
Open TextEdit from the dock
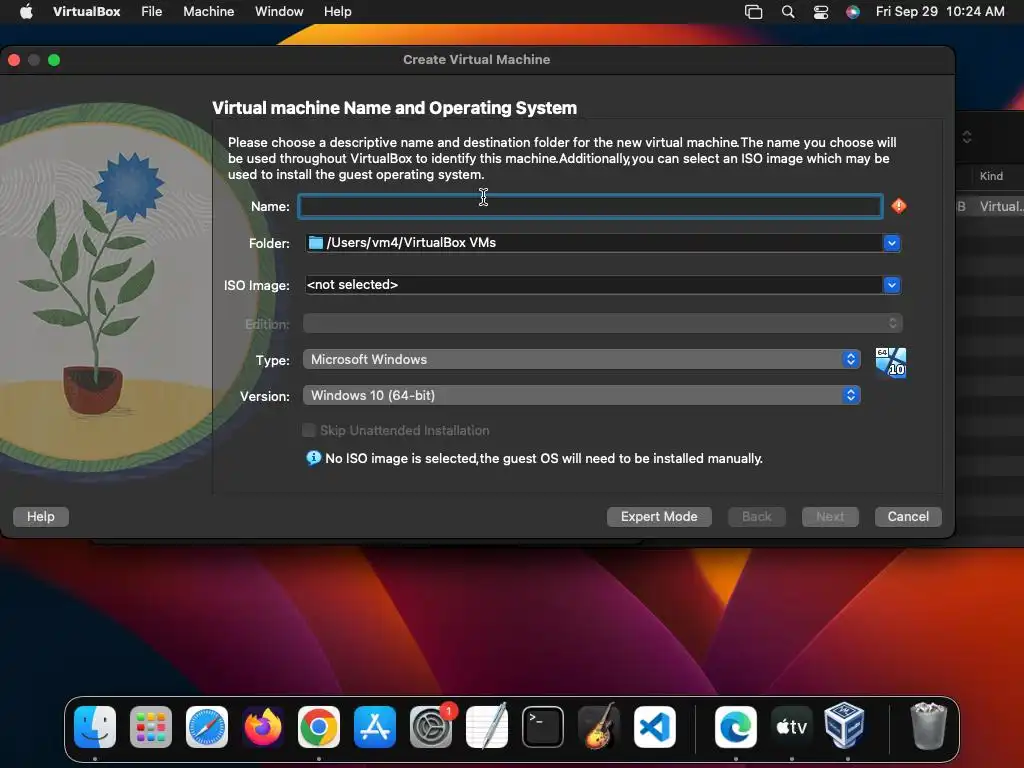[x=487, y=726]
